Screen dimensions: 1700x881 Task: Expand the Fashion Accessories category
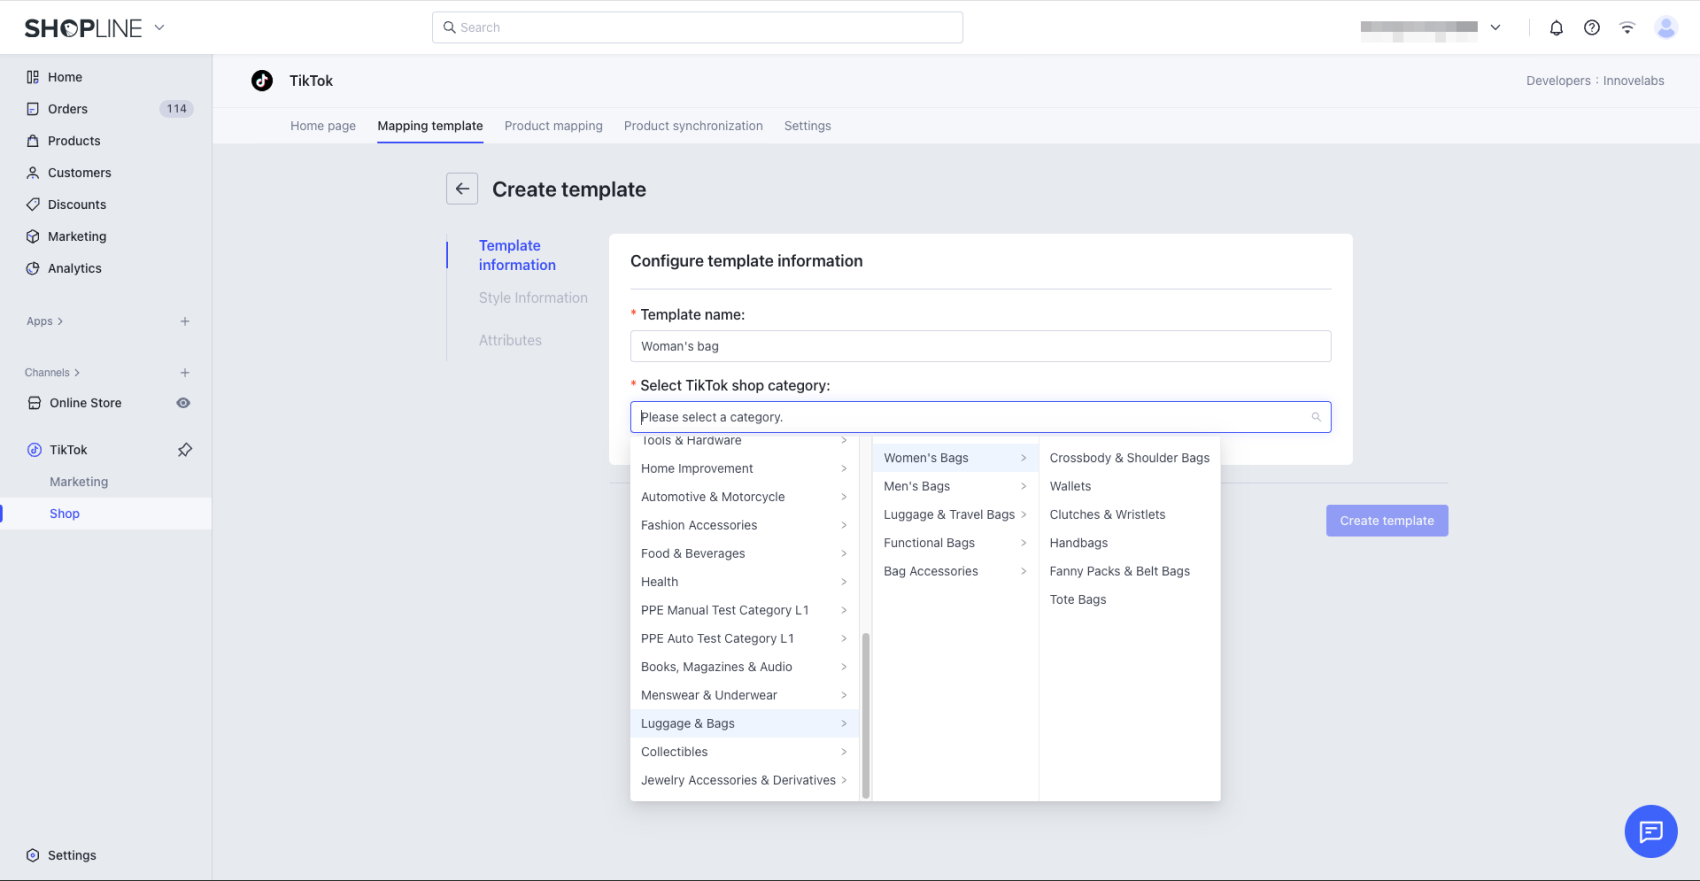[x=744, y=525]
